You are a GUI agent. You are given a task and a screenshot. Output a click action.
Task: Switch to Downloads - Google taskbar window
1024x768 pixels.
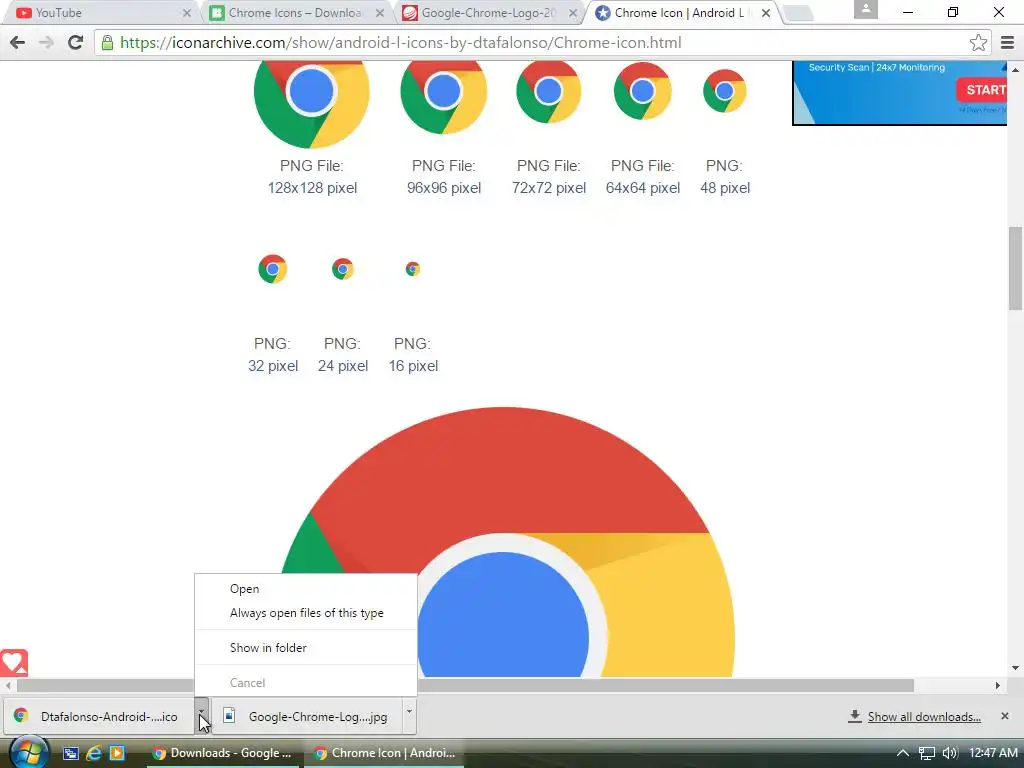pyautogui.click(x=222, y=753)
